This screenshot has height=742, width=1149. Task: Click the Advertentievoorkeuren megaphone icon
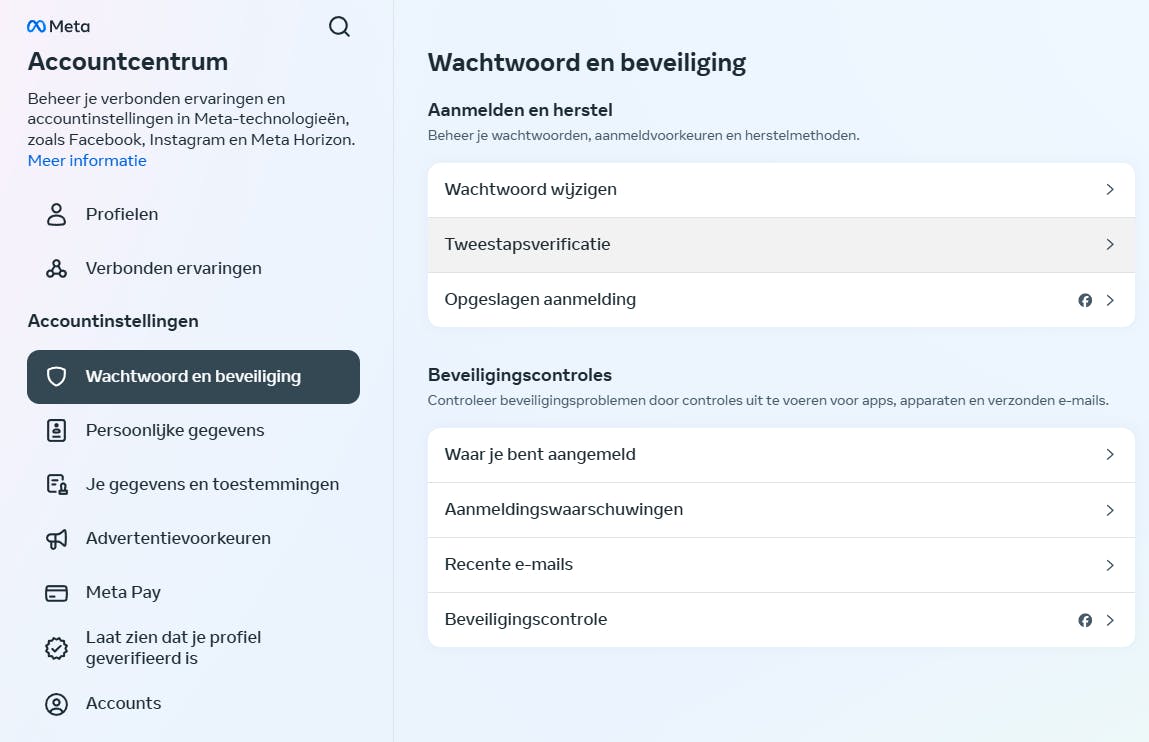[x=57, y=538]
